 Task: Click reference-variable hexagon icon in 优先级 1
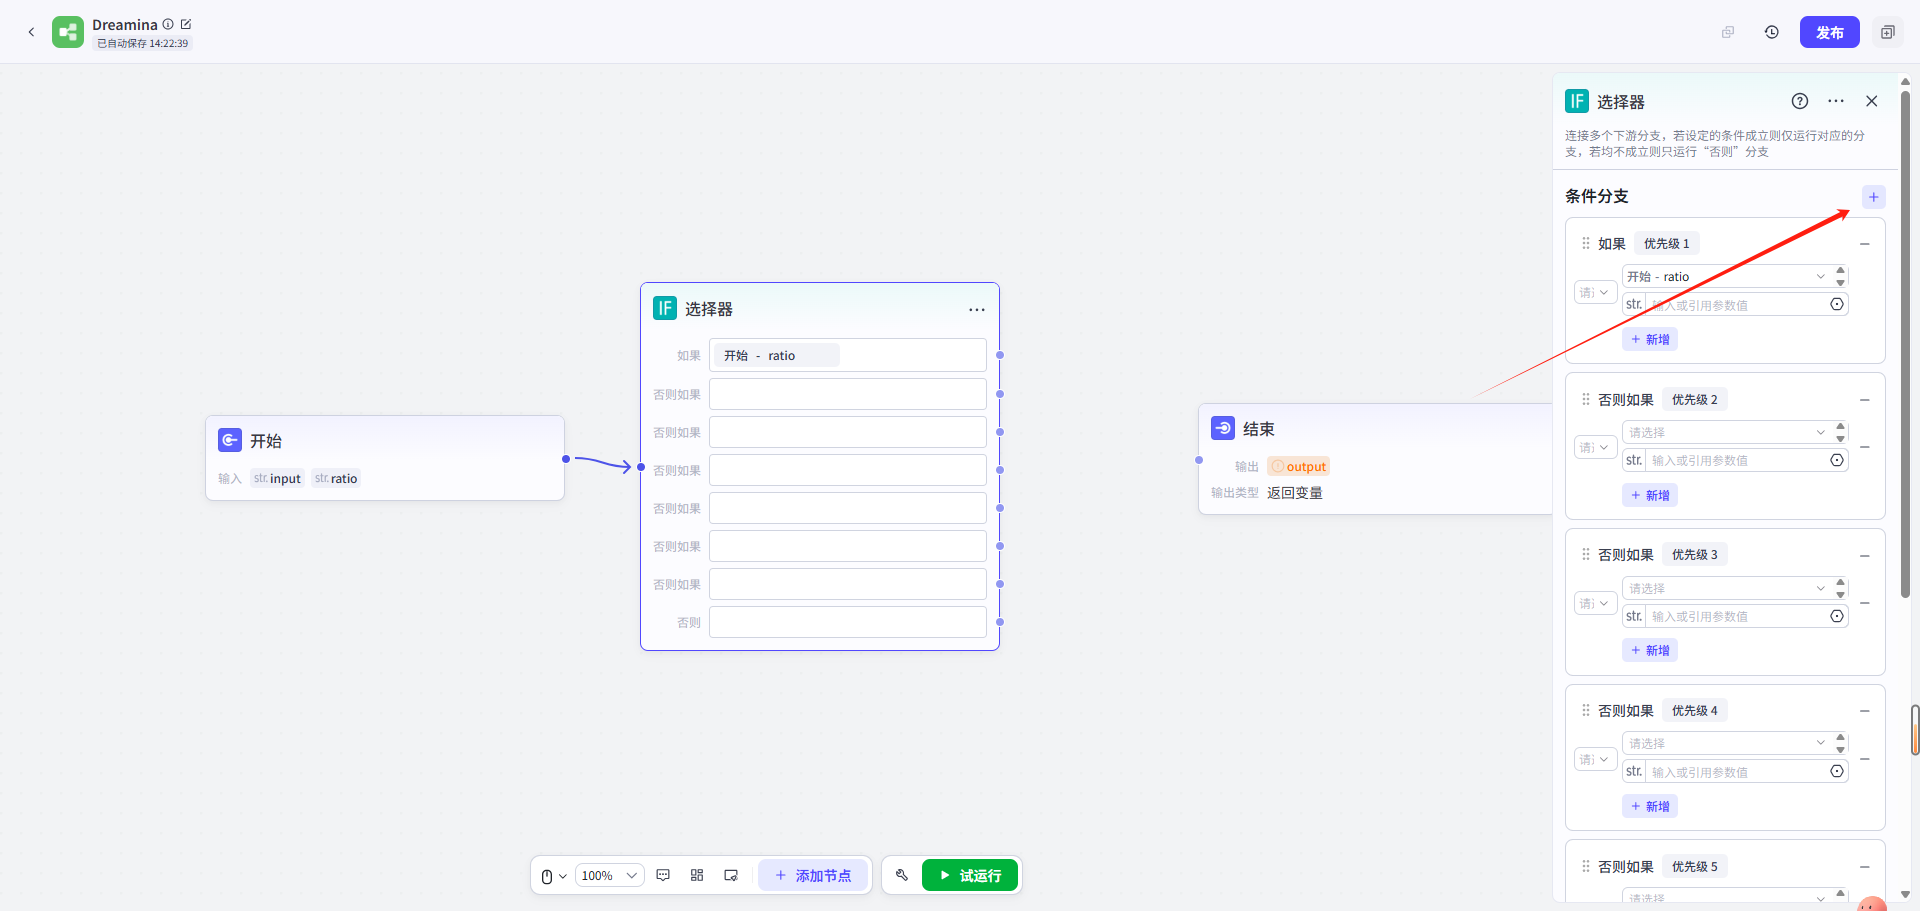pyautogui.click(x=1837, y=304)
